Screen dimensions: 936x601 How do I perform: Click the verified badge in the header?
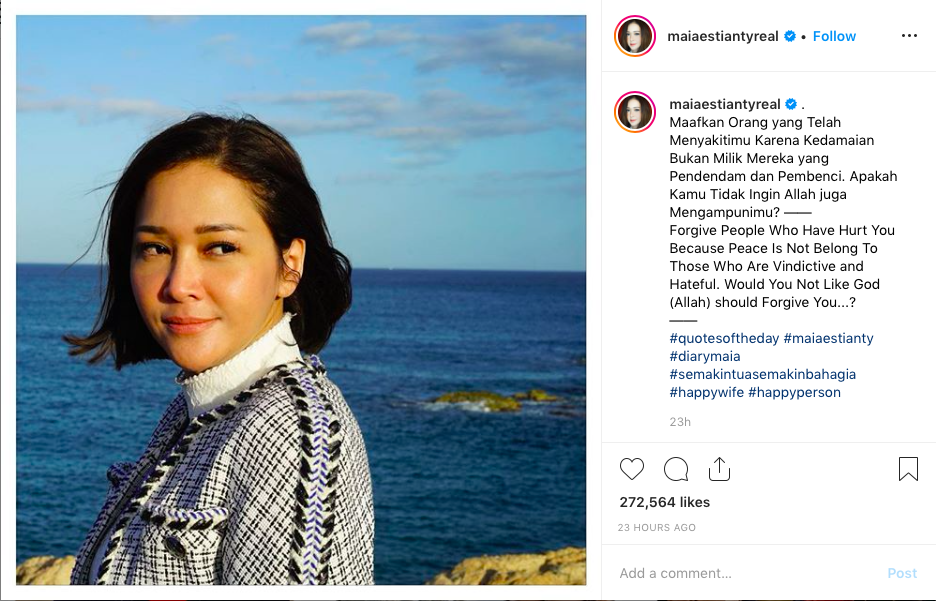pos(790,36)
